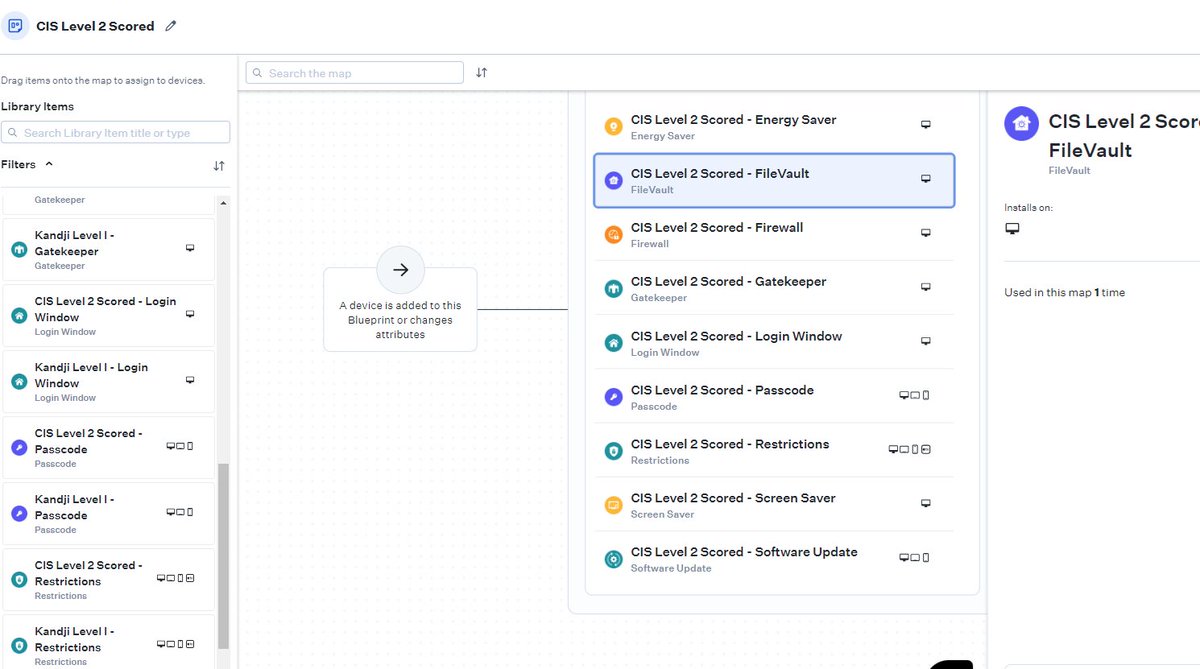This screenshot has width=1200, height=669.
Task: Click the Software Update icon in map list
Action: (614, 559)
